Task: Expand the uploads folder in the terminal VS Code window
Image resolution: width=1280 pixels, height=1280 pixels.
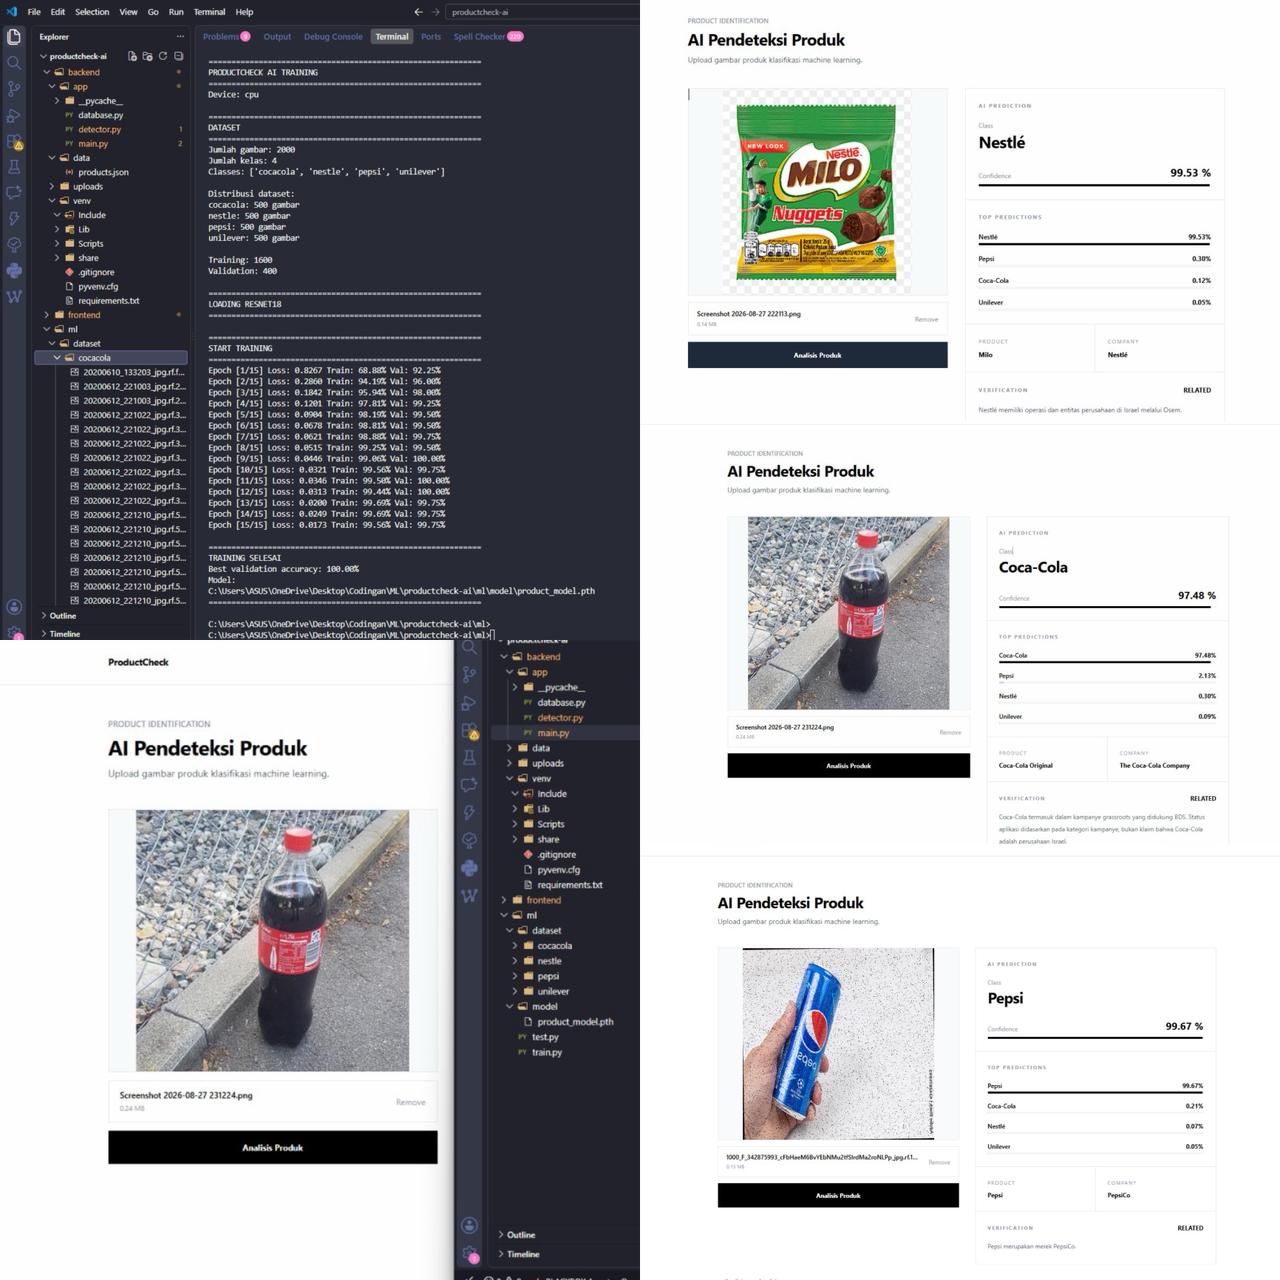Action: [x=52, y=187]
